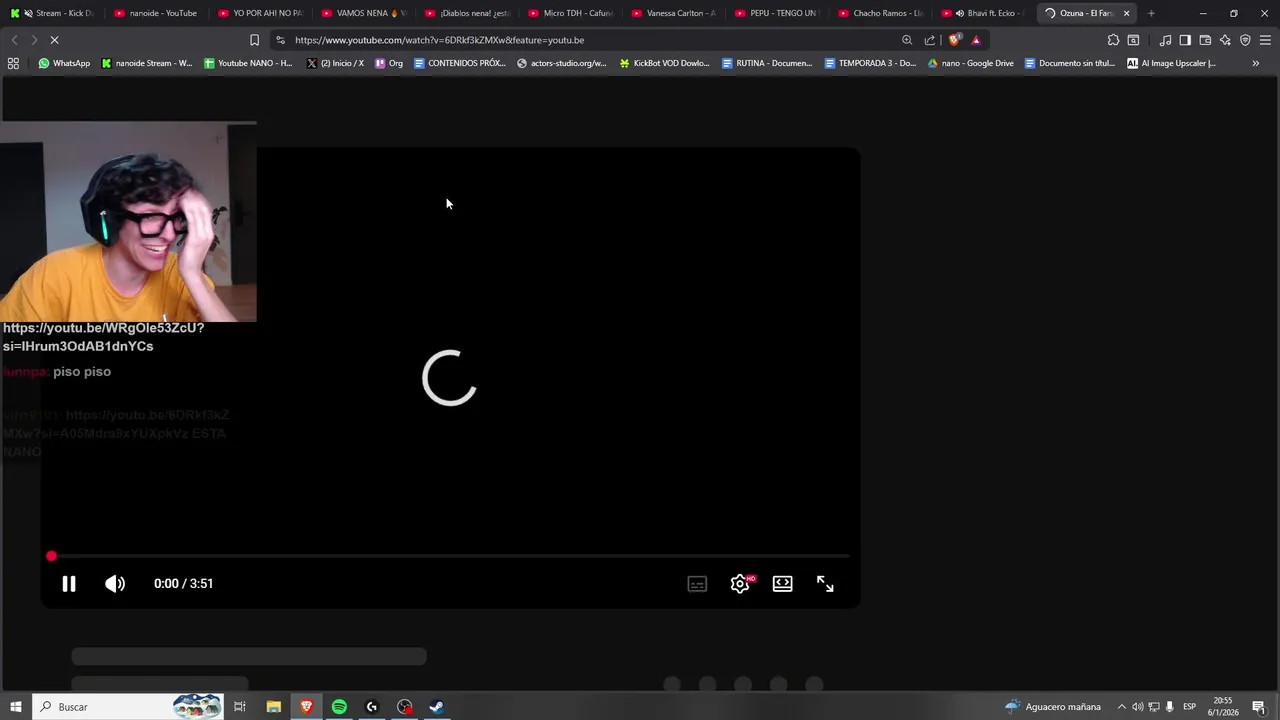Open the nanoide Stream bookmark
The height and width of the screenshot is (720, 1280).
(x=147, y=63)
